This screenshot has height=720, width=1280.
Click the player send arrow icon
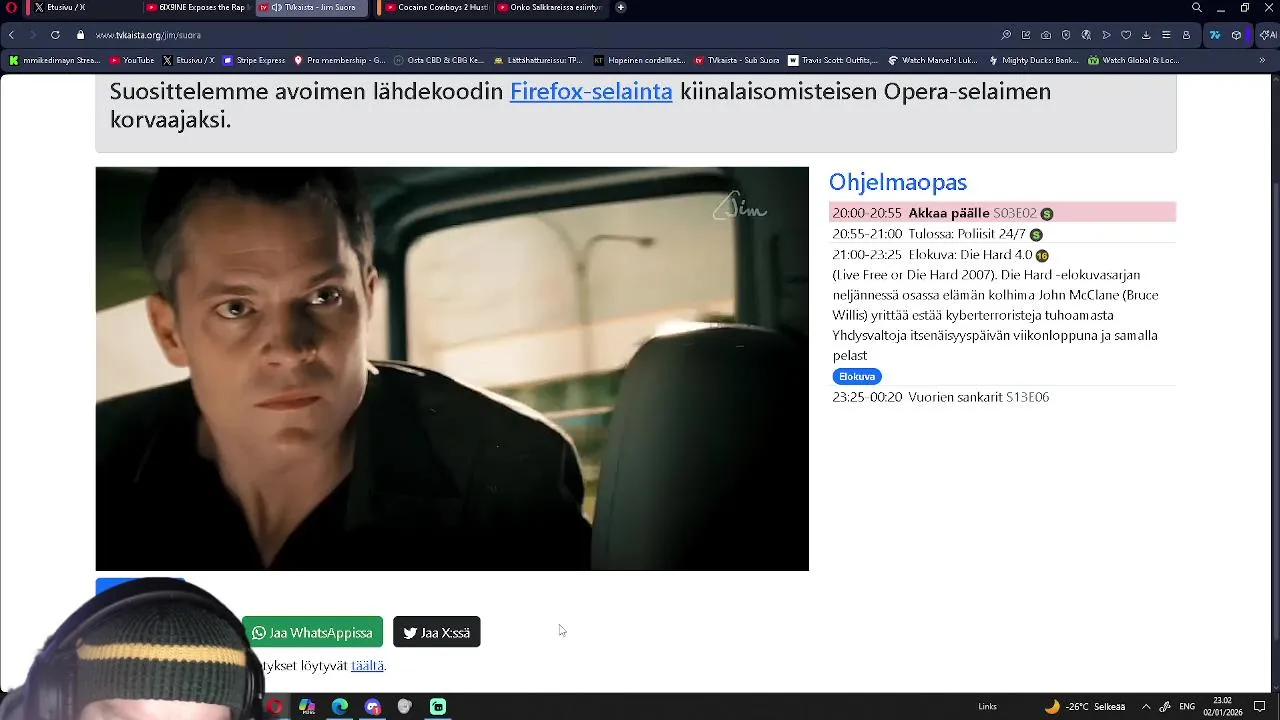pos(1106,35)
